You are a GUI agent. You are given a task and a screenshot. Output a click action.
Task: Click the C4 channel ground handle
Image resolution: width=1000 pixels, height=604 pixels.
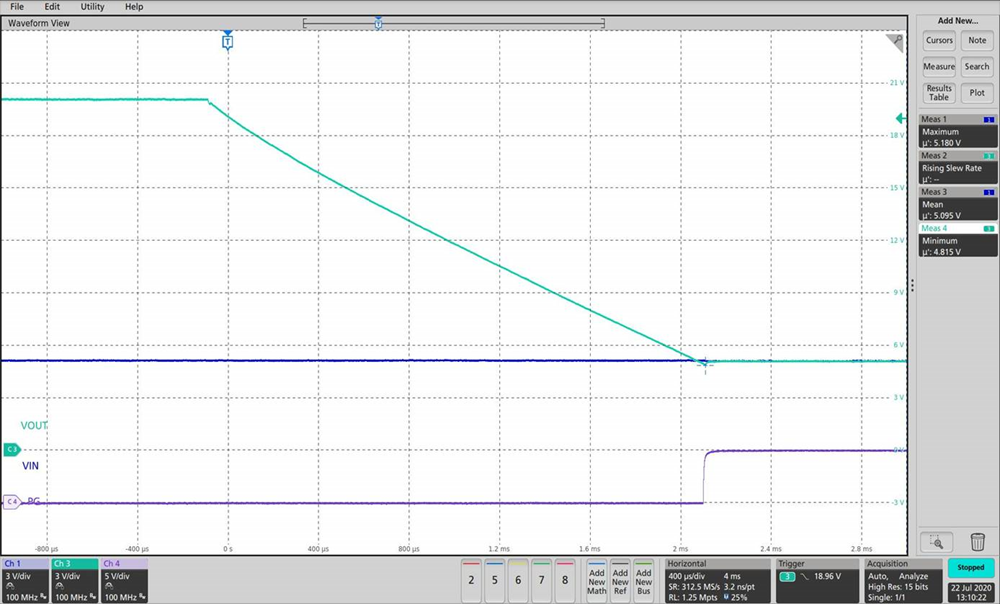(x=12, y=502)
